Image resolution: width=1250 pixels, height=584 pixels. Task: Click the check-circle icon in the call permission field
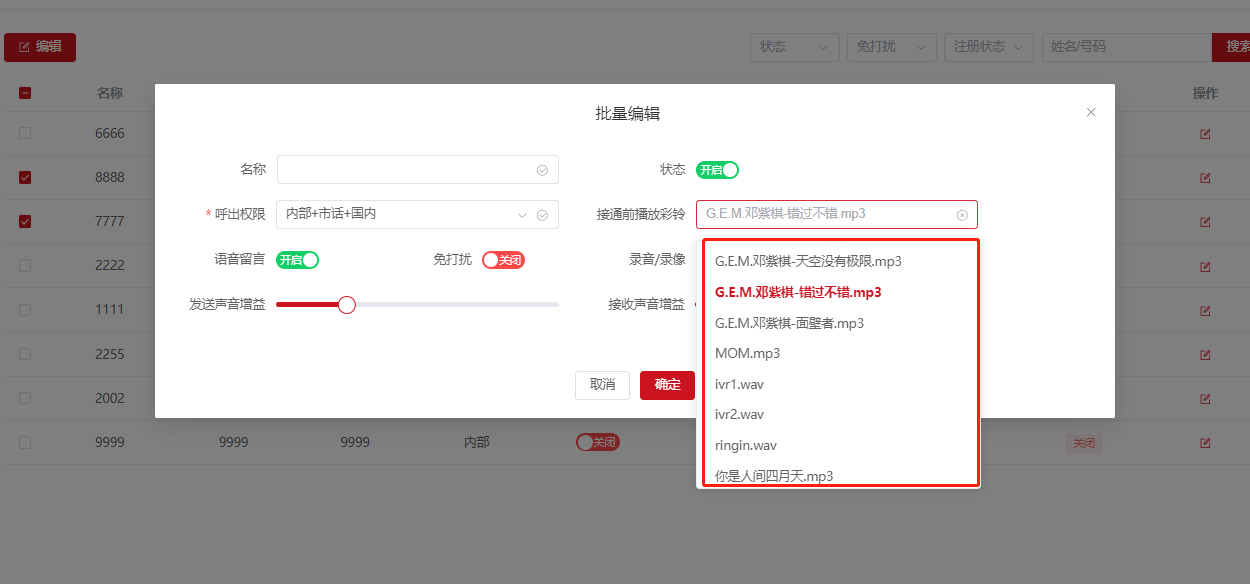542,215
